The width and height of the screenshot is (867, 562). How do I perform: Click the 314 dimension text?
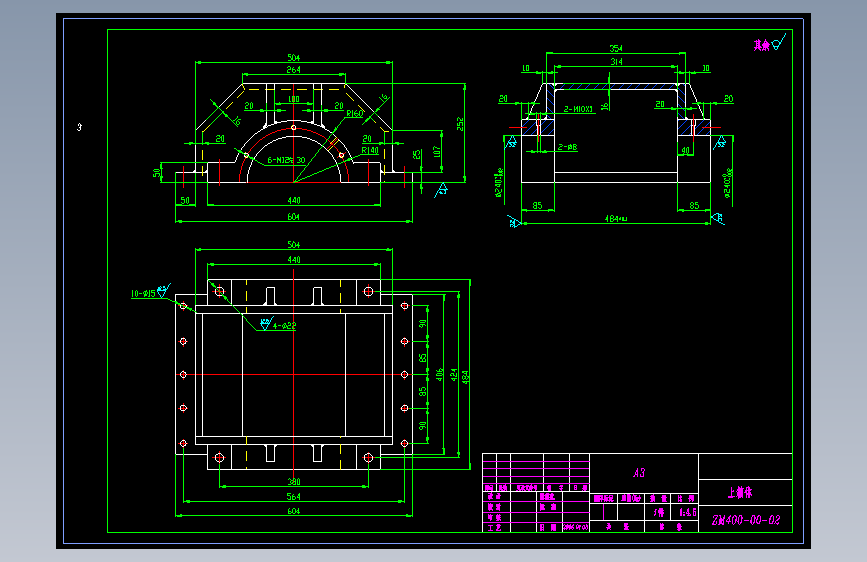coord(616,62)
